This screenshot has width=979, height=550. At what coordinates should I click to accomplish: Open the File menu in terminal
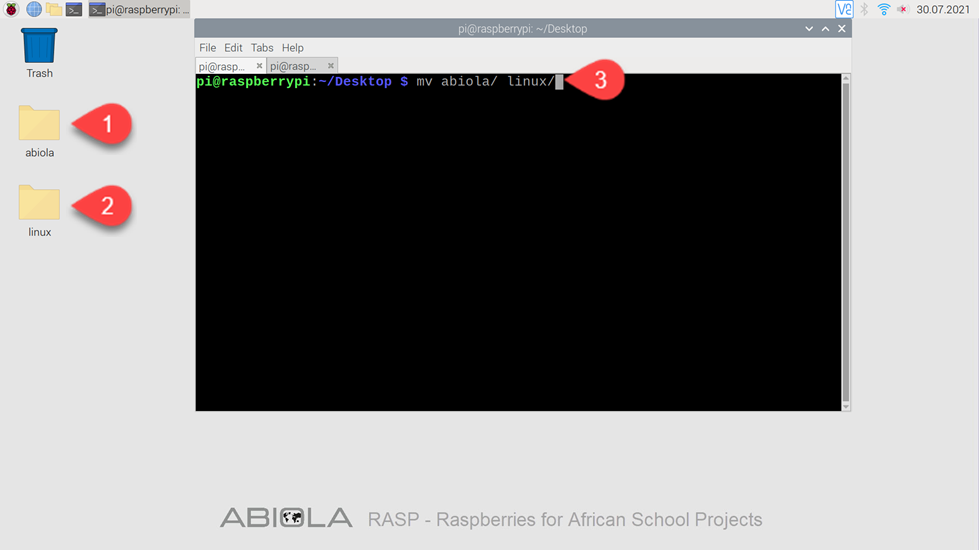(207, 48)
